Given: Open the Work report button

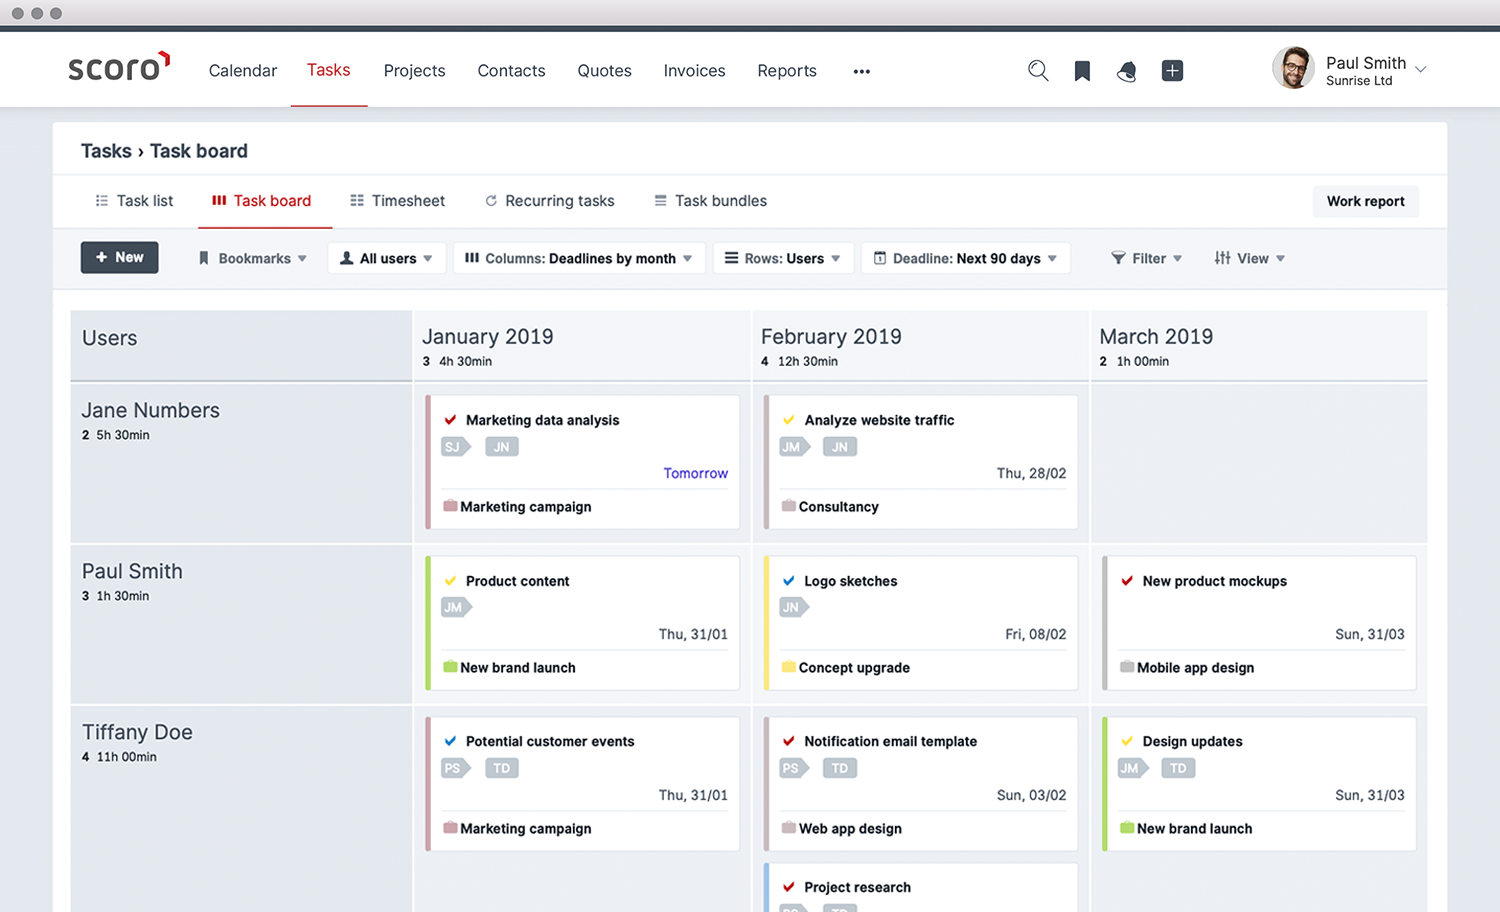Looking at the screenshot, I should 1366,201.
